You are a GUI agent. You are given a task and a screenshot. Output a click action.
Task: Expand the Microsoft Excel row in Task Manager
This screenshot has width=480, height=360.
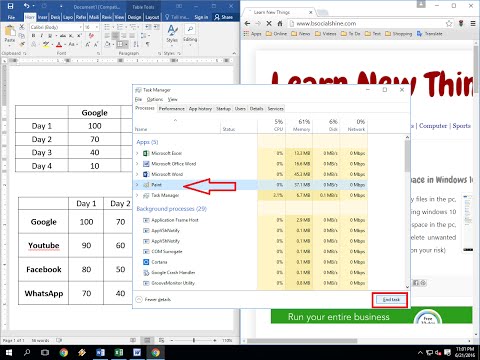click(137, 153)
